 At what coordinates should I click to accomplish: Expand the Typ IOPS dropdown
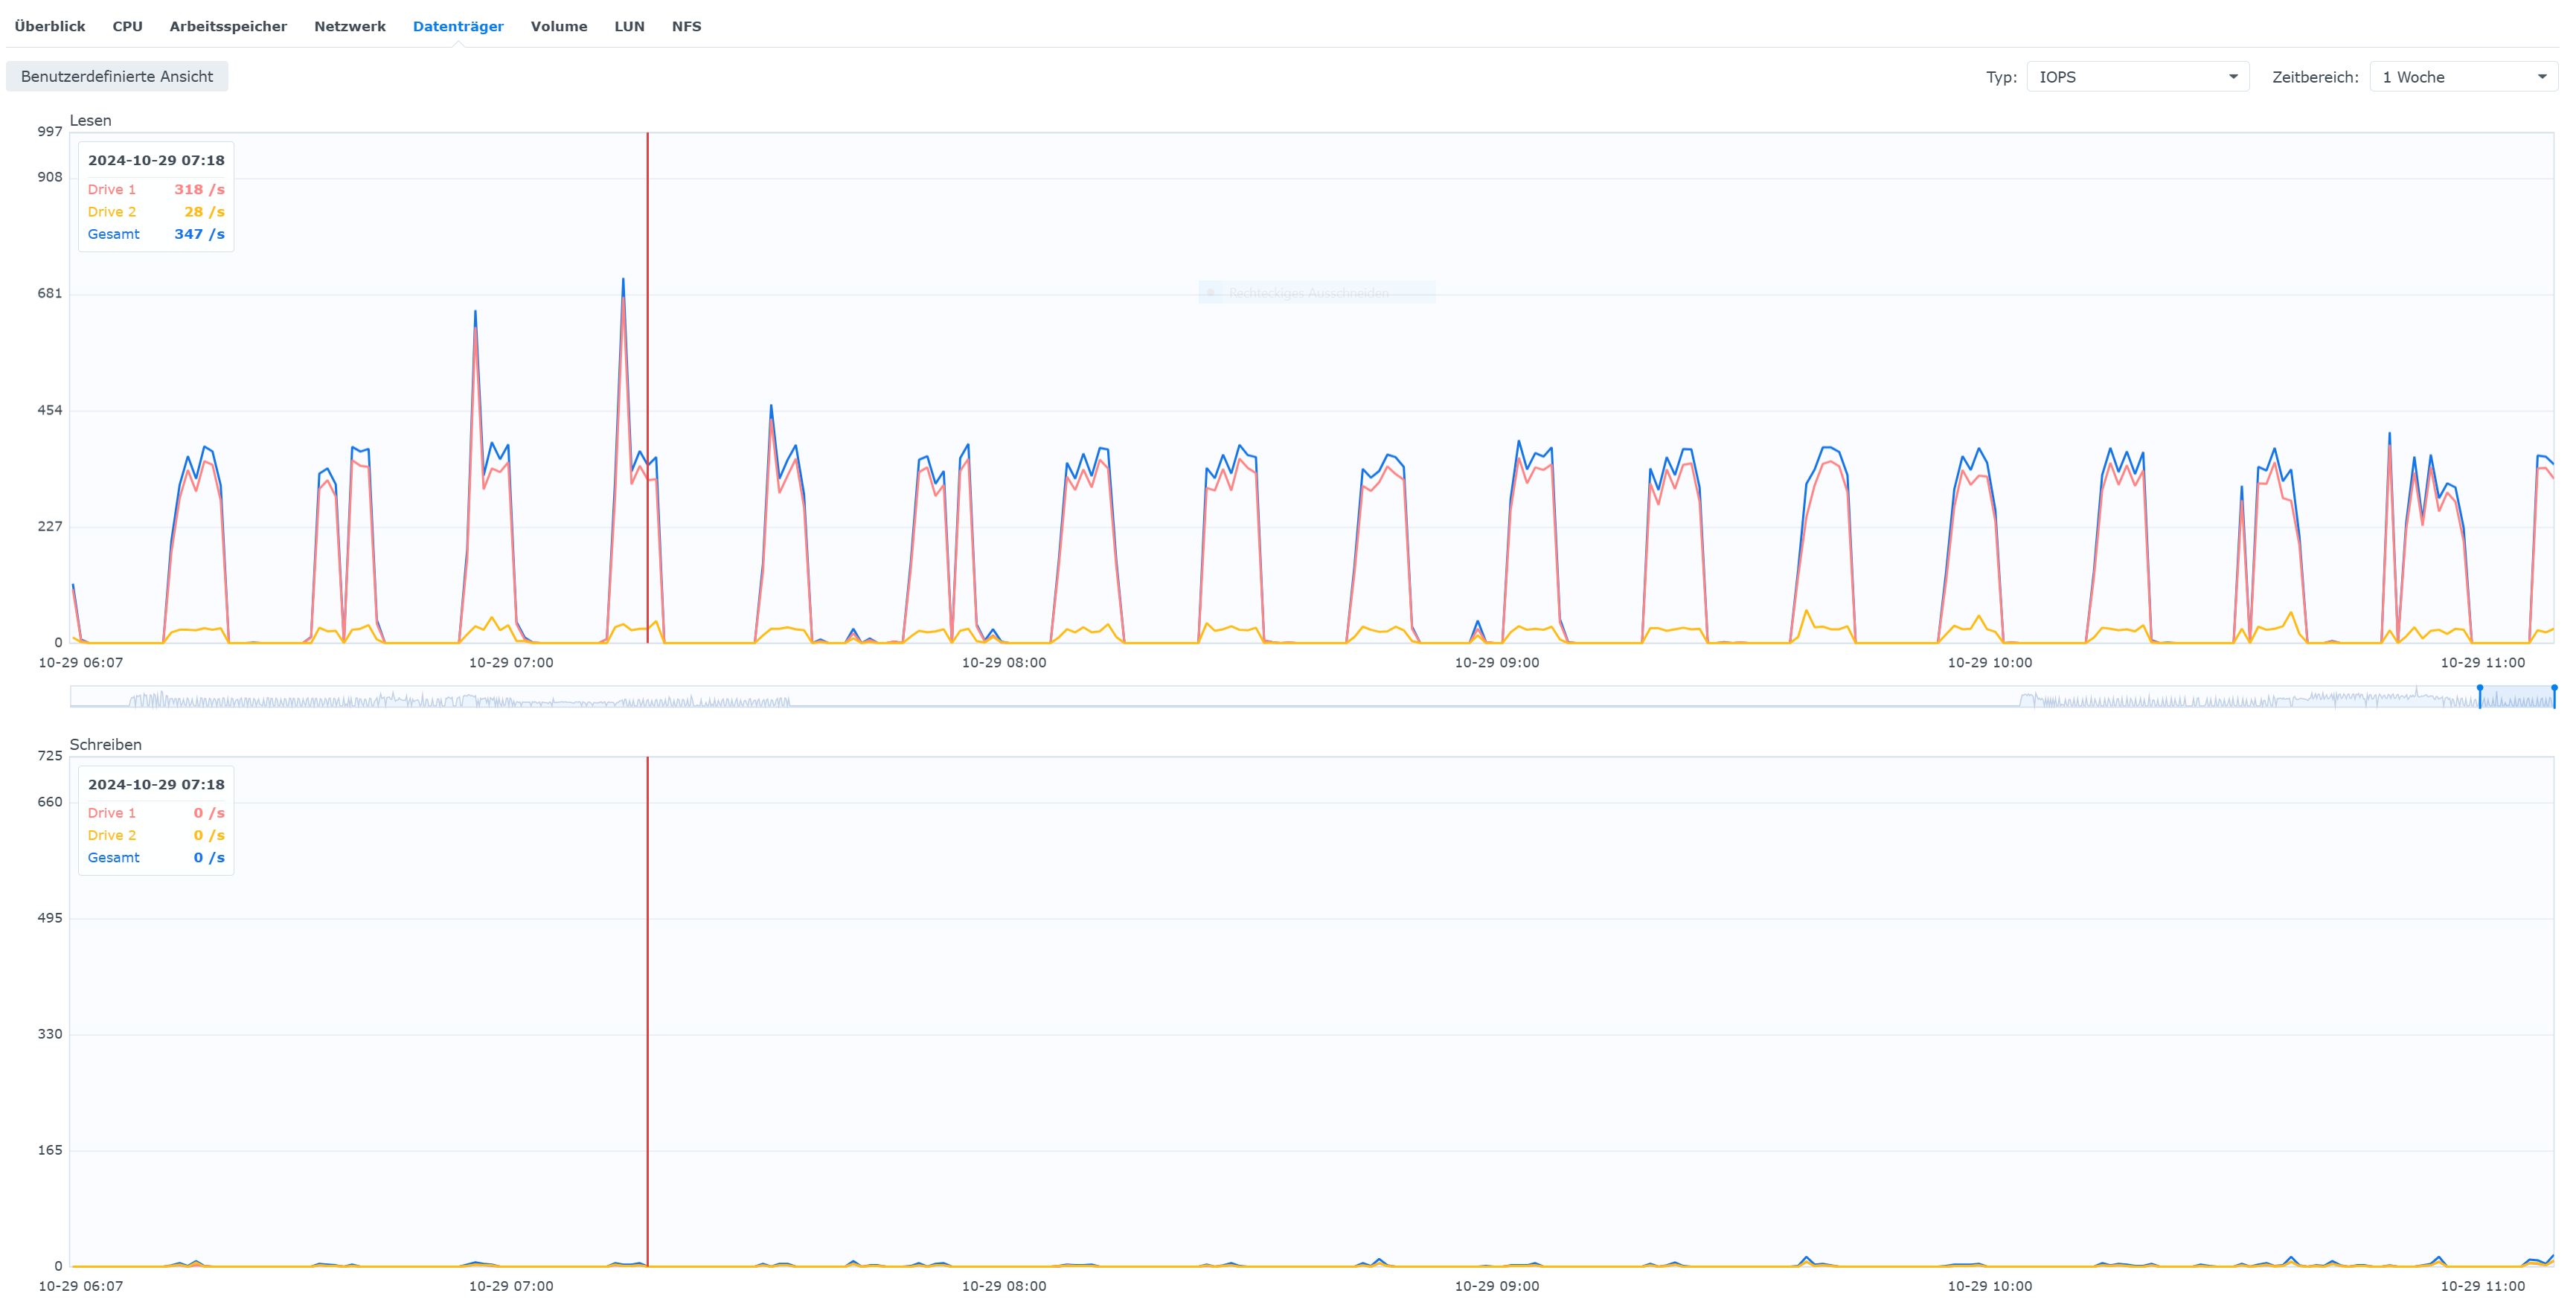pos(2137,77)
